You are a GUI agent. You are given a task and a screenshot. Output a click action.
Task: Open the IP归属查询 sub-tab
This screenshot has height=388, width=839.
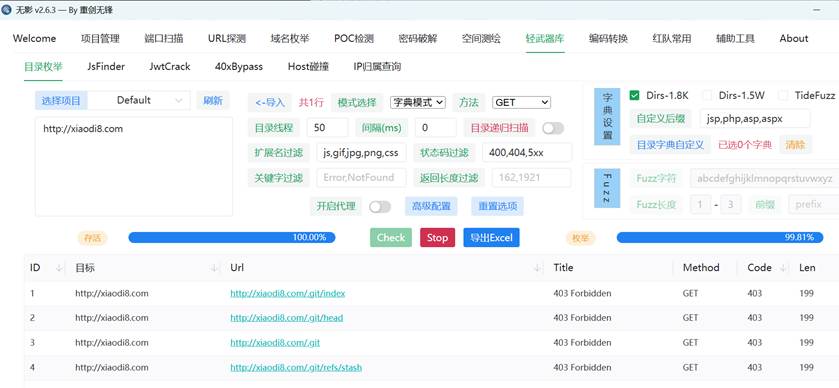pos(377,67)
